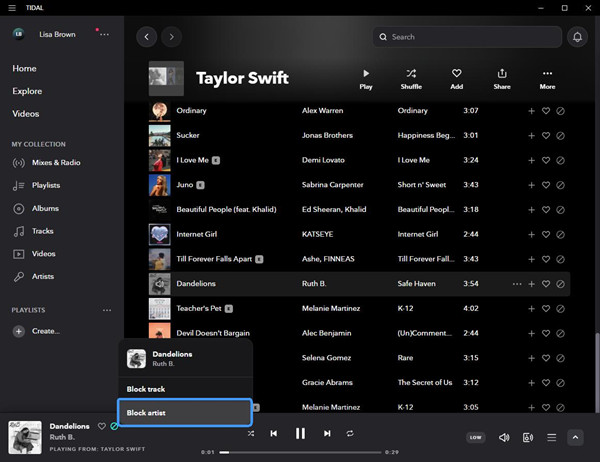Image resolution: width=600 pixels, height=462 pixels.
Task: Select Block track in the popup
Action: [185, 389]
